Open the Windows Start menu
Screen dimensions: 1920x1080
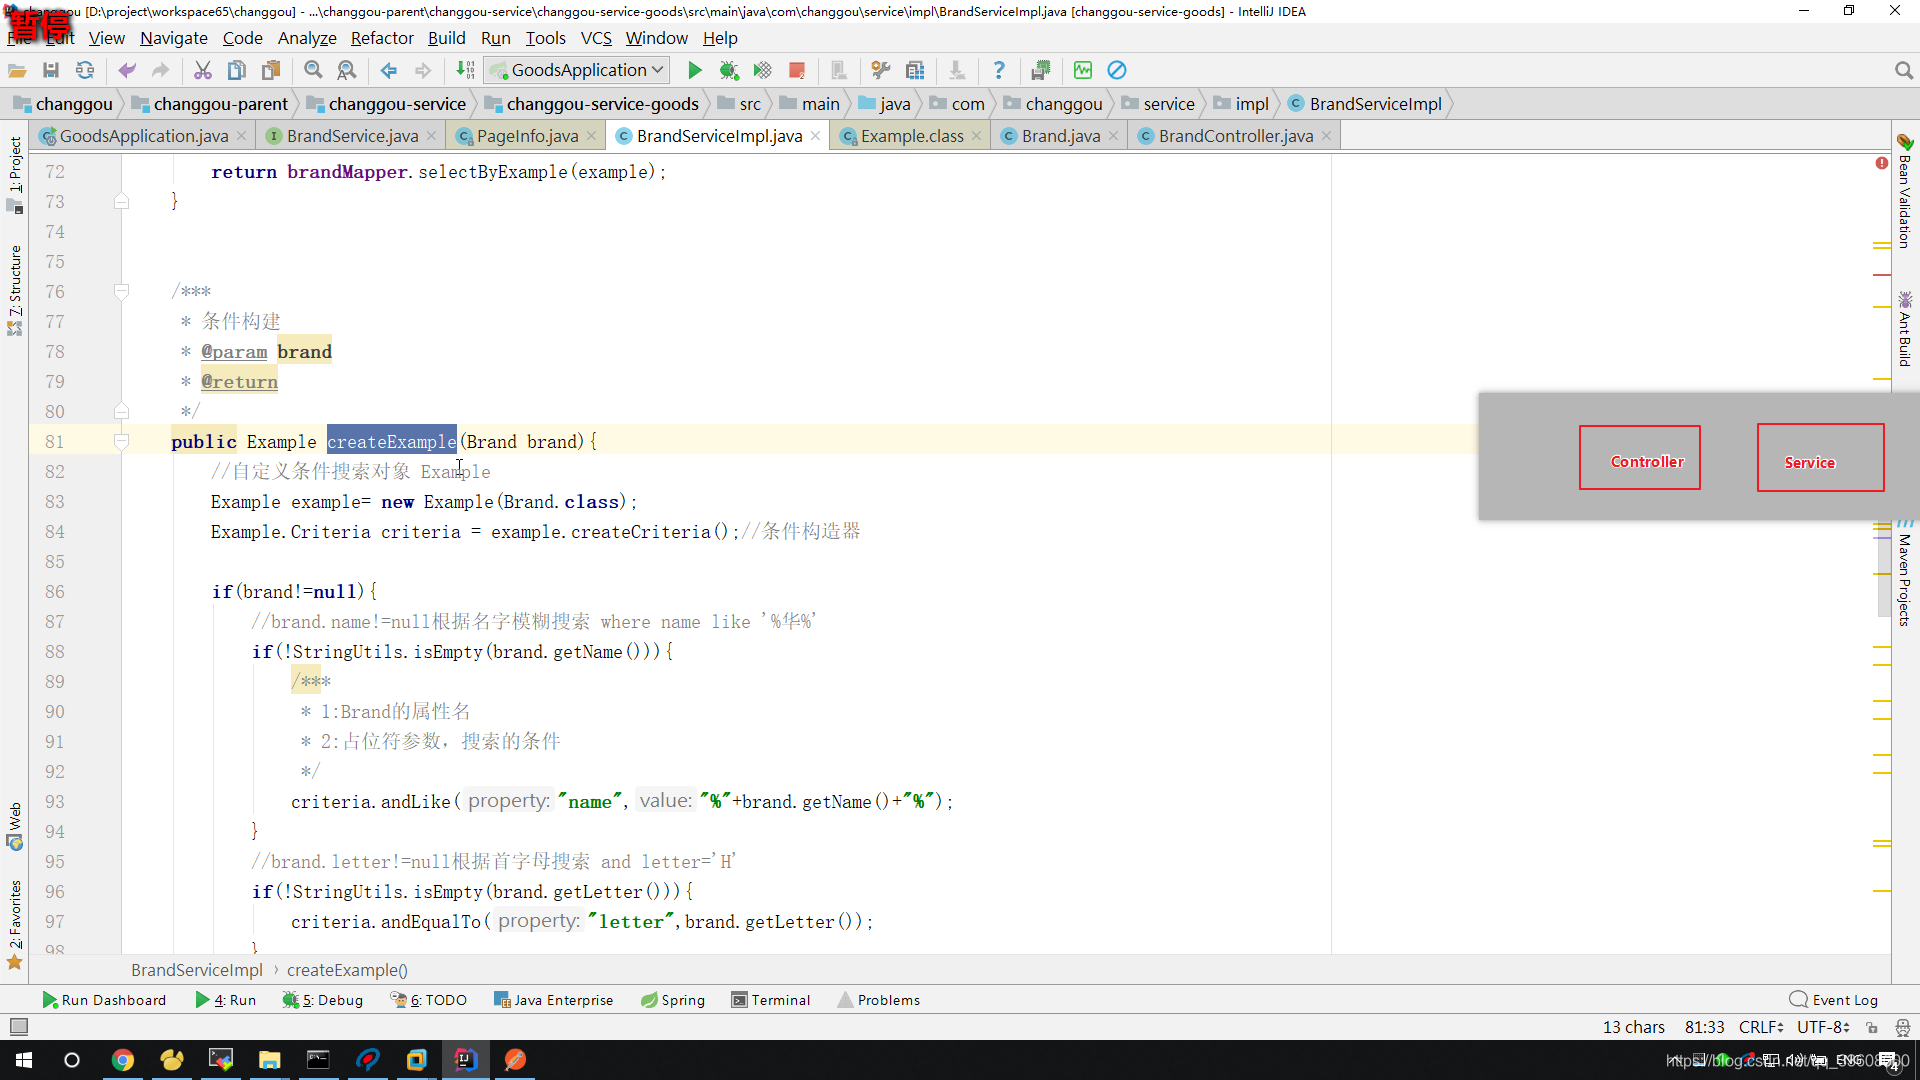24,1060
